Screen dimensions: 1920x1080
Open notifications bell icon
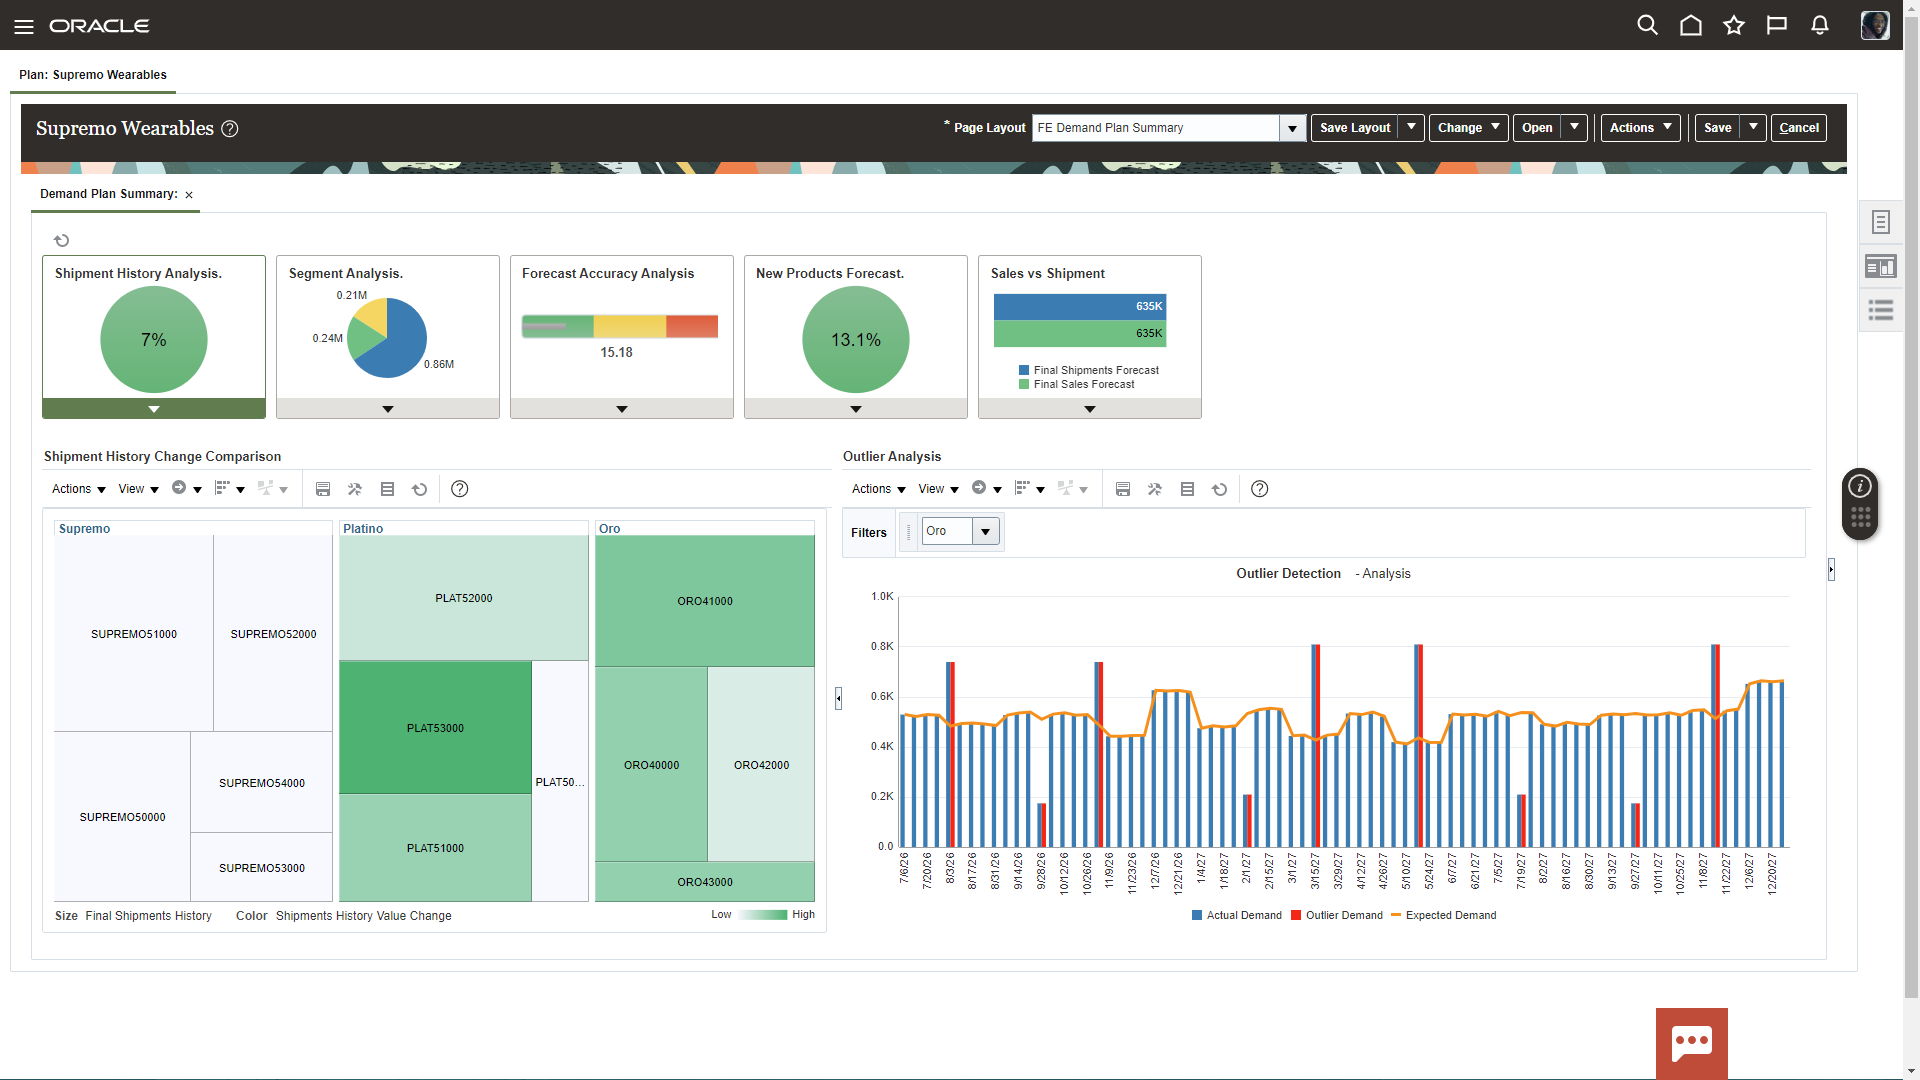pos(1819,25)
